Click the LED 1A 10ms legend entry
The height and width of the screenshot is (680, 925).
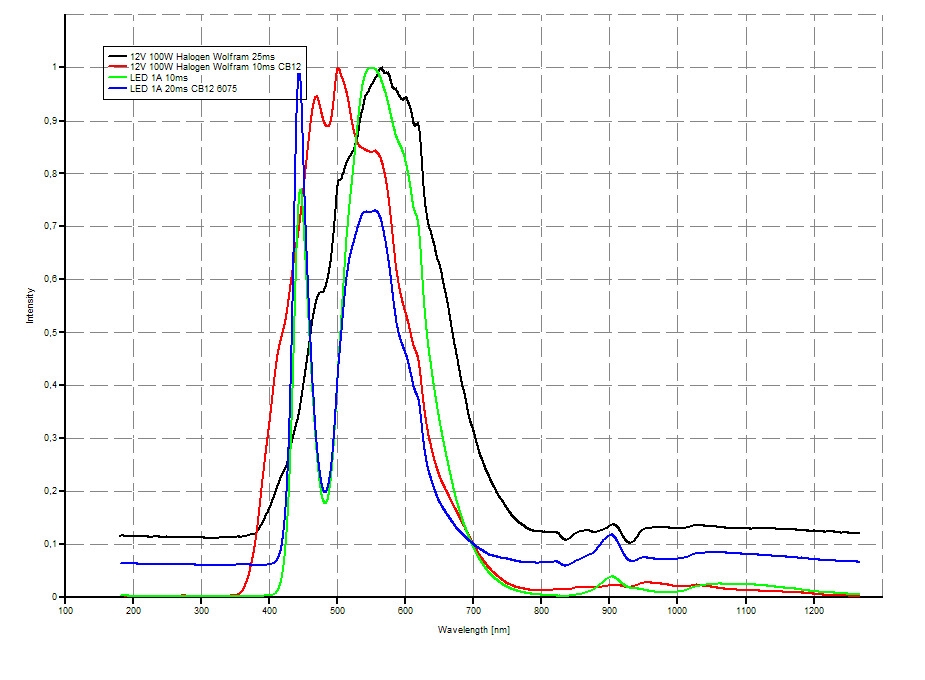point(159,78)
